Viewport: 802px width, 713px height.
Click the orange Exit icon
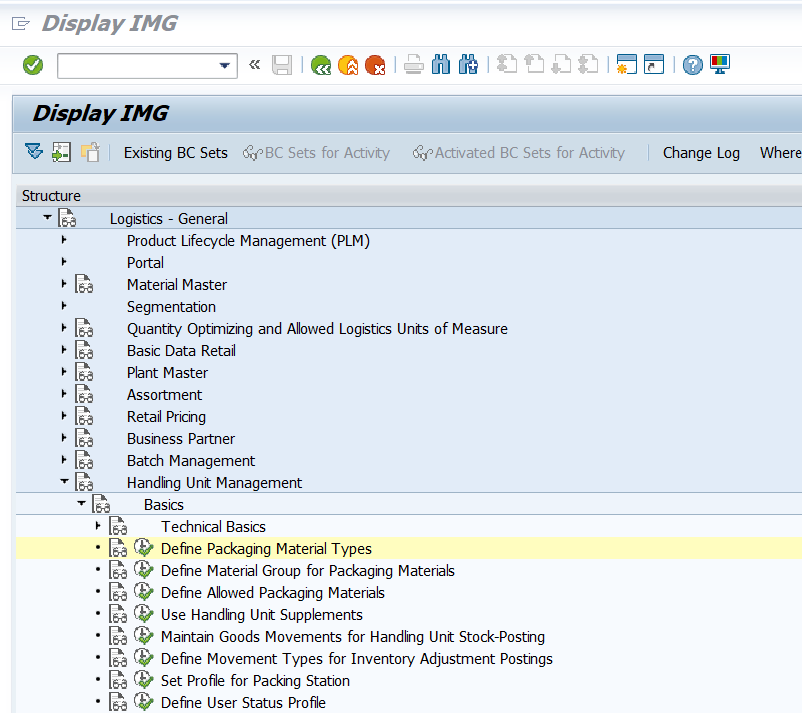[348, 65]
